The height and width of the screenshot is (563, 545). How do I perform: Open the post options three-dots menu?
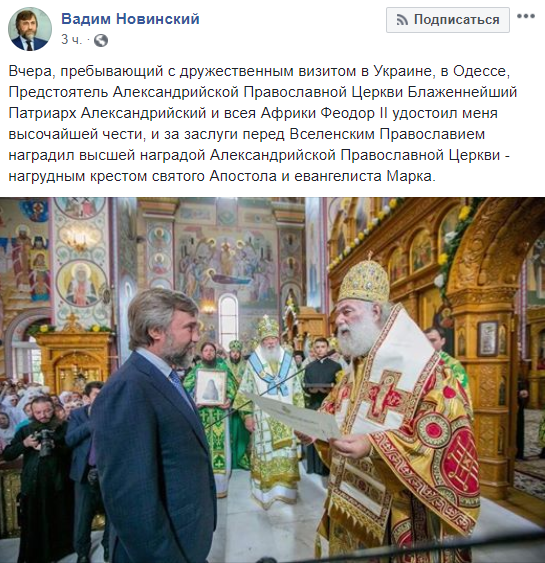[526, 16]
